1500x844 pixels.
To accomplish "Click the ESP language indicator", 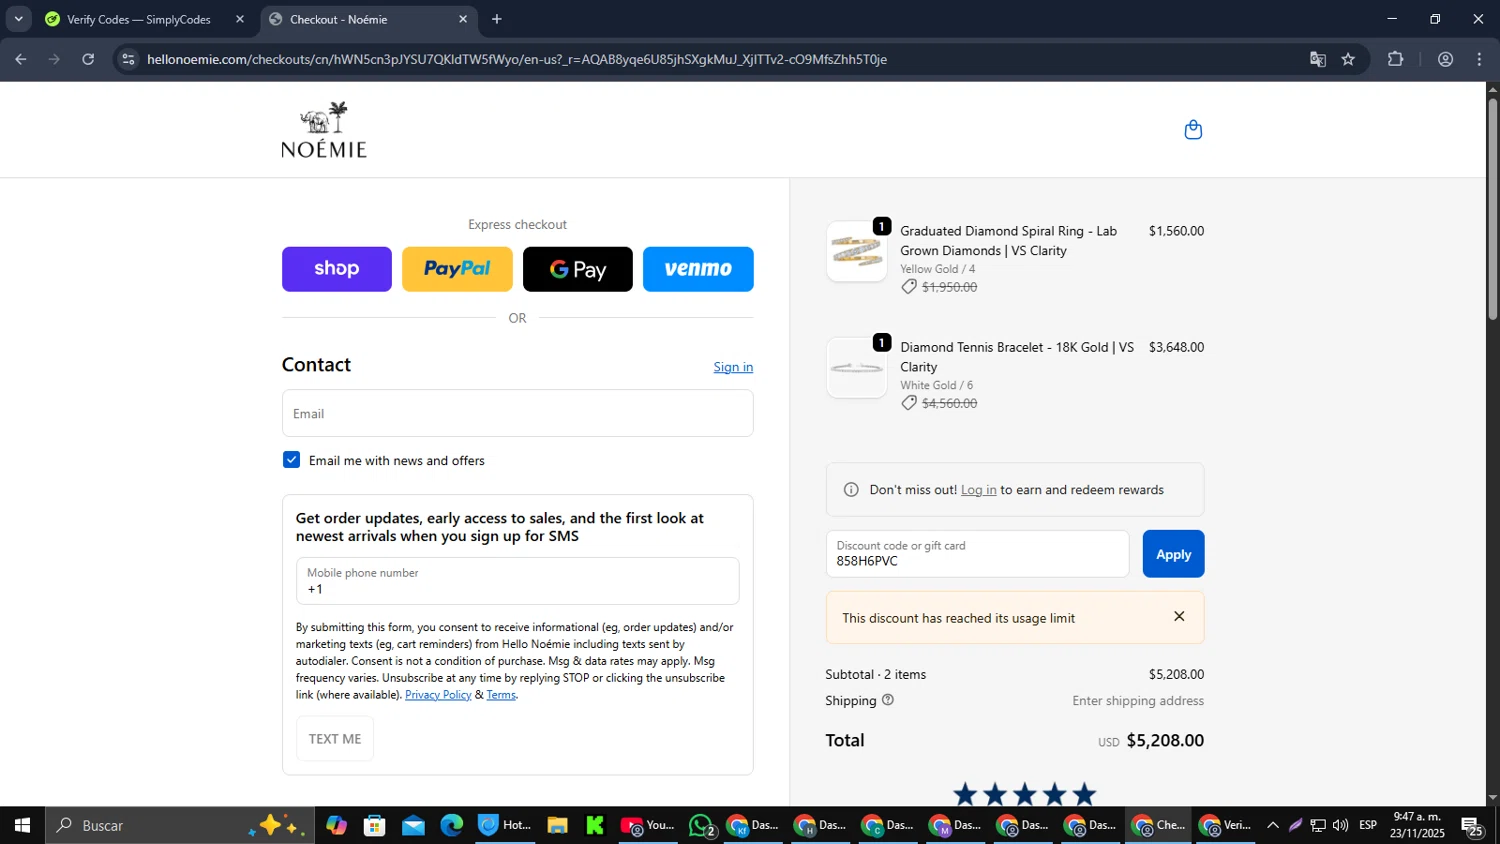I will point(1368,825).
